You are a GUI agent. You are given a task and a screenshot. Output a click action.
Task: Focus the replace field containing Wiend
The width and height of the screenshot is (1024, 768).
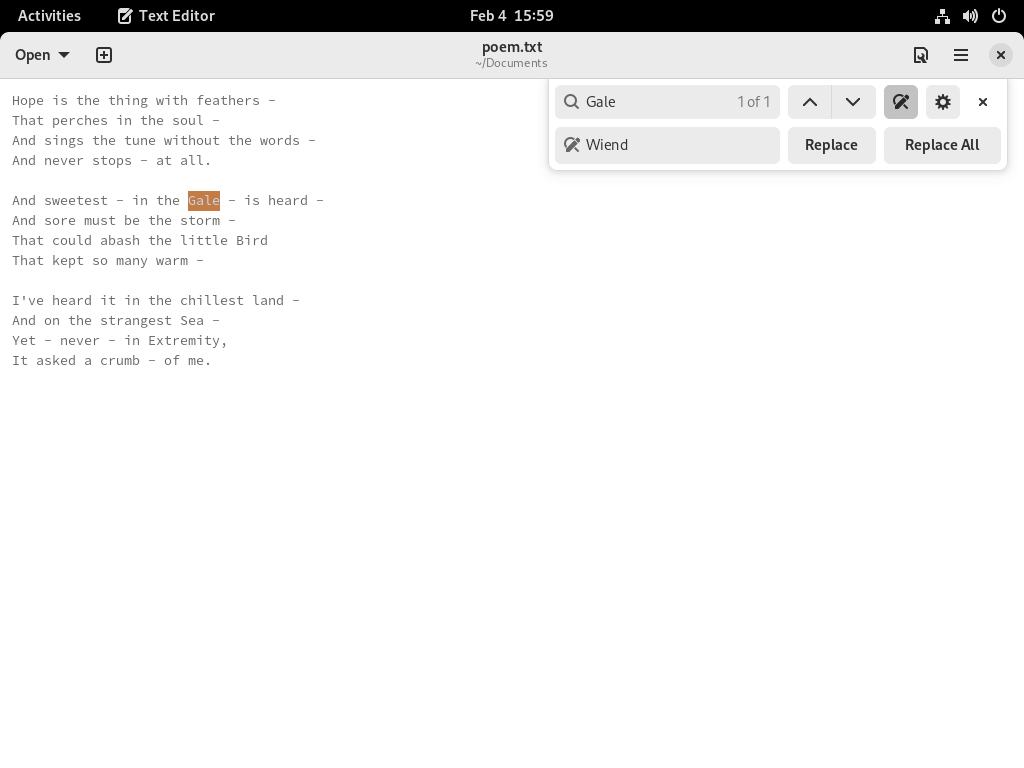[x=667, y=145]
